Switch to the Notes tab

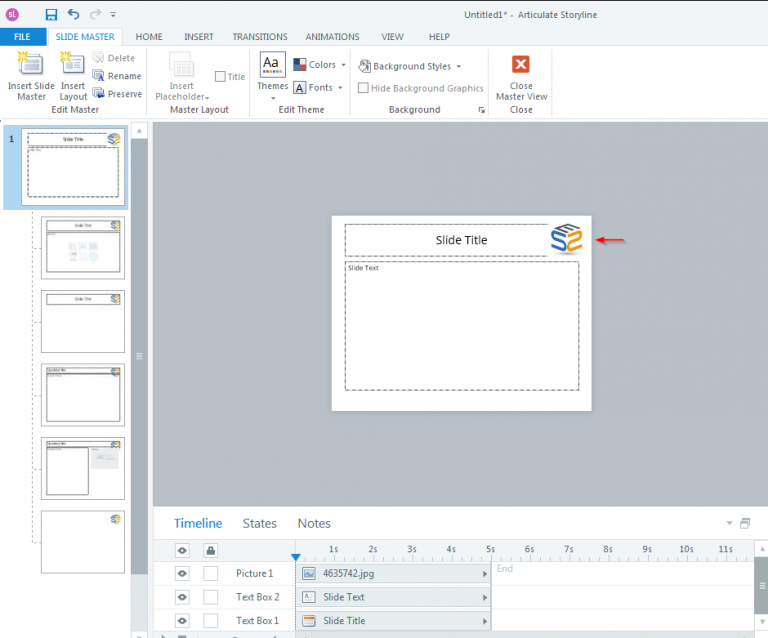coord(314,523)
